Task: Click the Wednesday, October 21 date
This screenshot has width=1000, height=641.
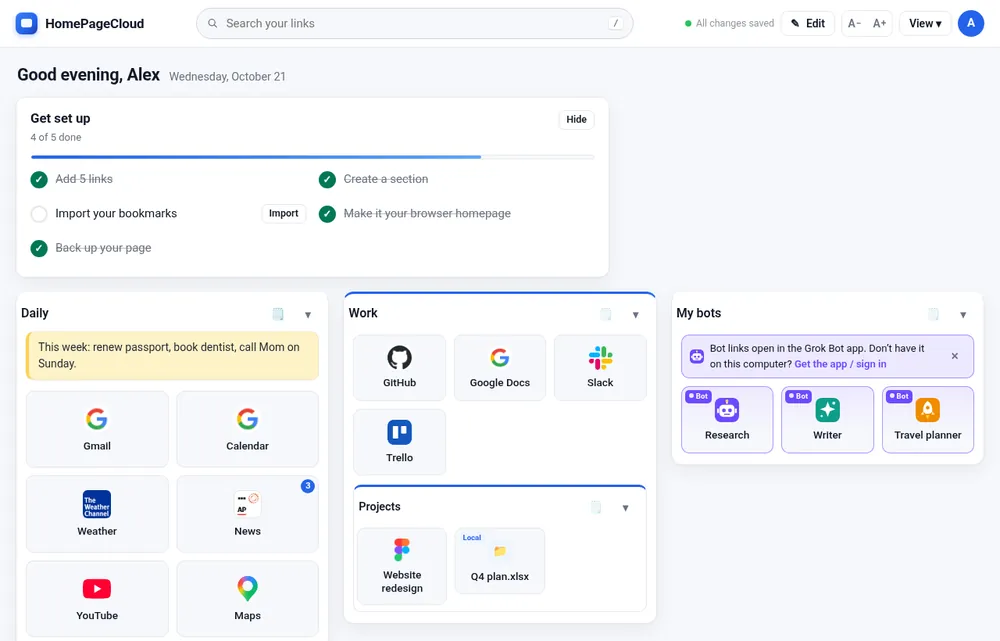Action: tap(227, 77)
